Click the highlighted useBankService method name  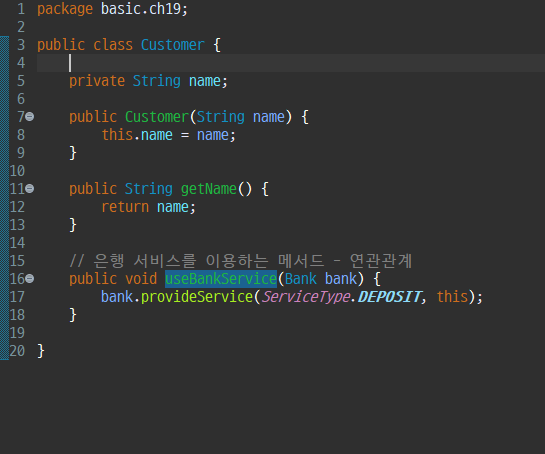(x=221, y=279)
